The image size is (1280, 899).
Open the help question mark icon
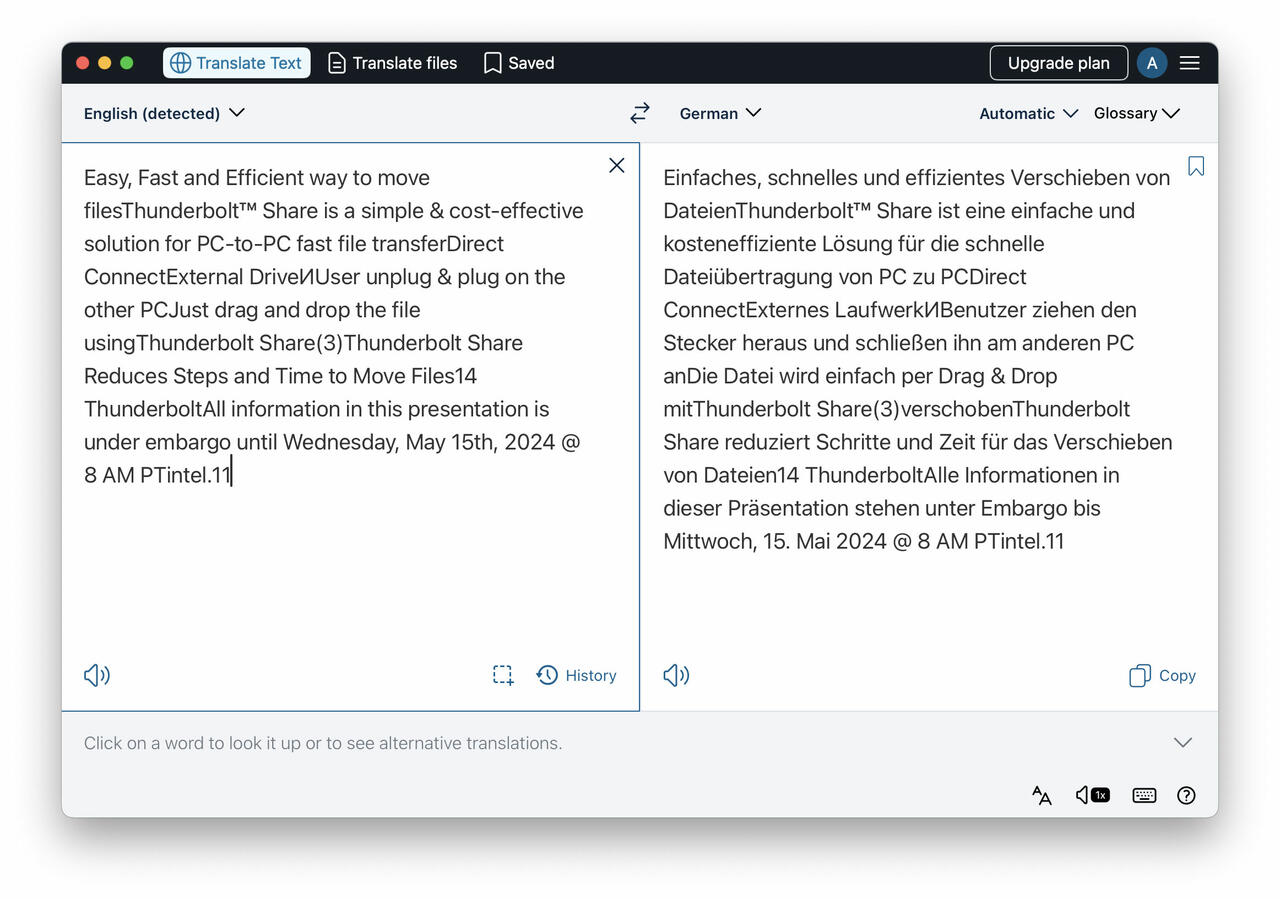(x=1186, y=795)
